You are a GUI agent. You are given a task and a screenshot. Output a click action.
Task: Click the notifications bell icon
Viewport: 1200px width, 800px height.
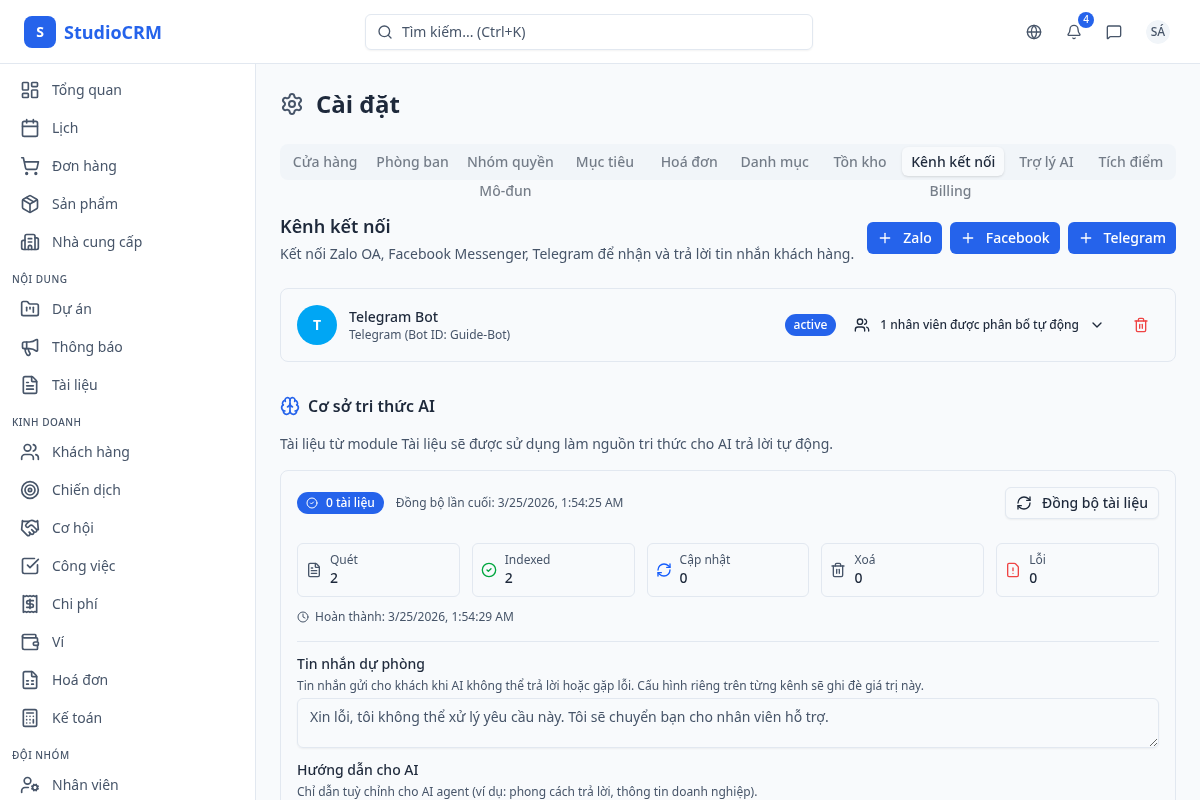(x=1074, y=32)
